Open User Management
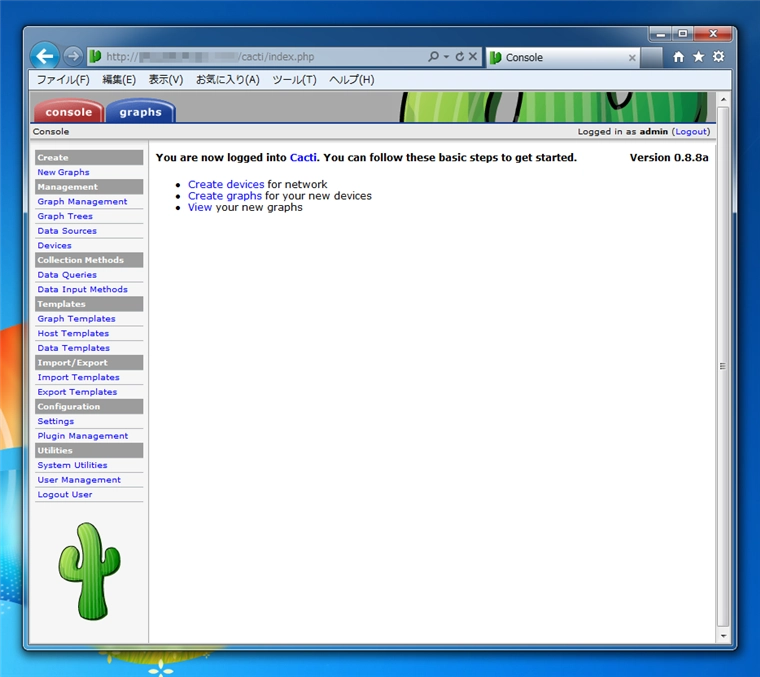 pyautogui.click(x=79, y=480)
